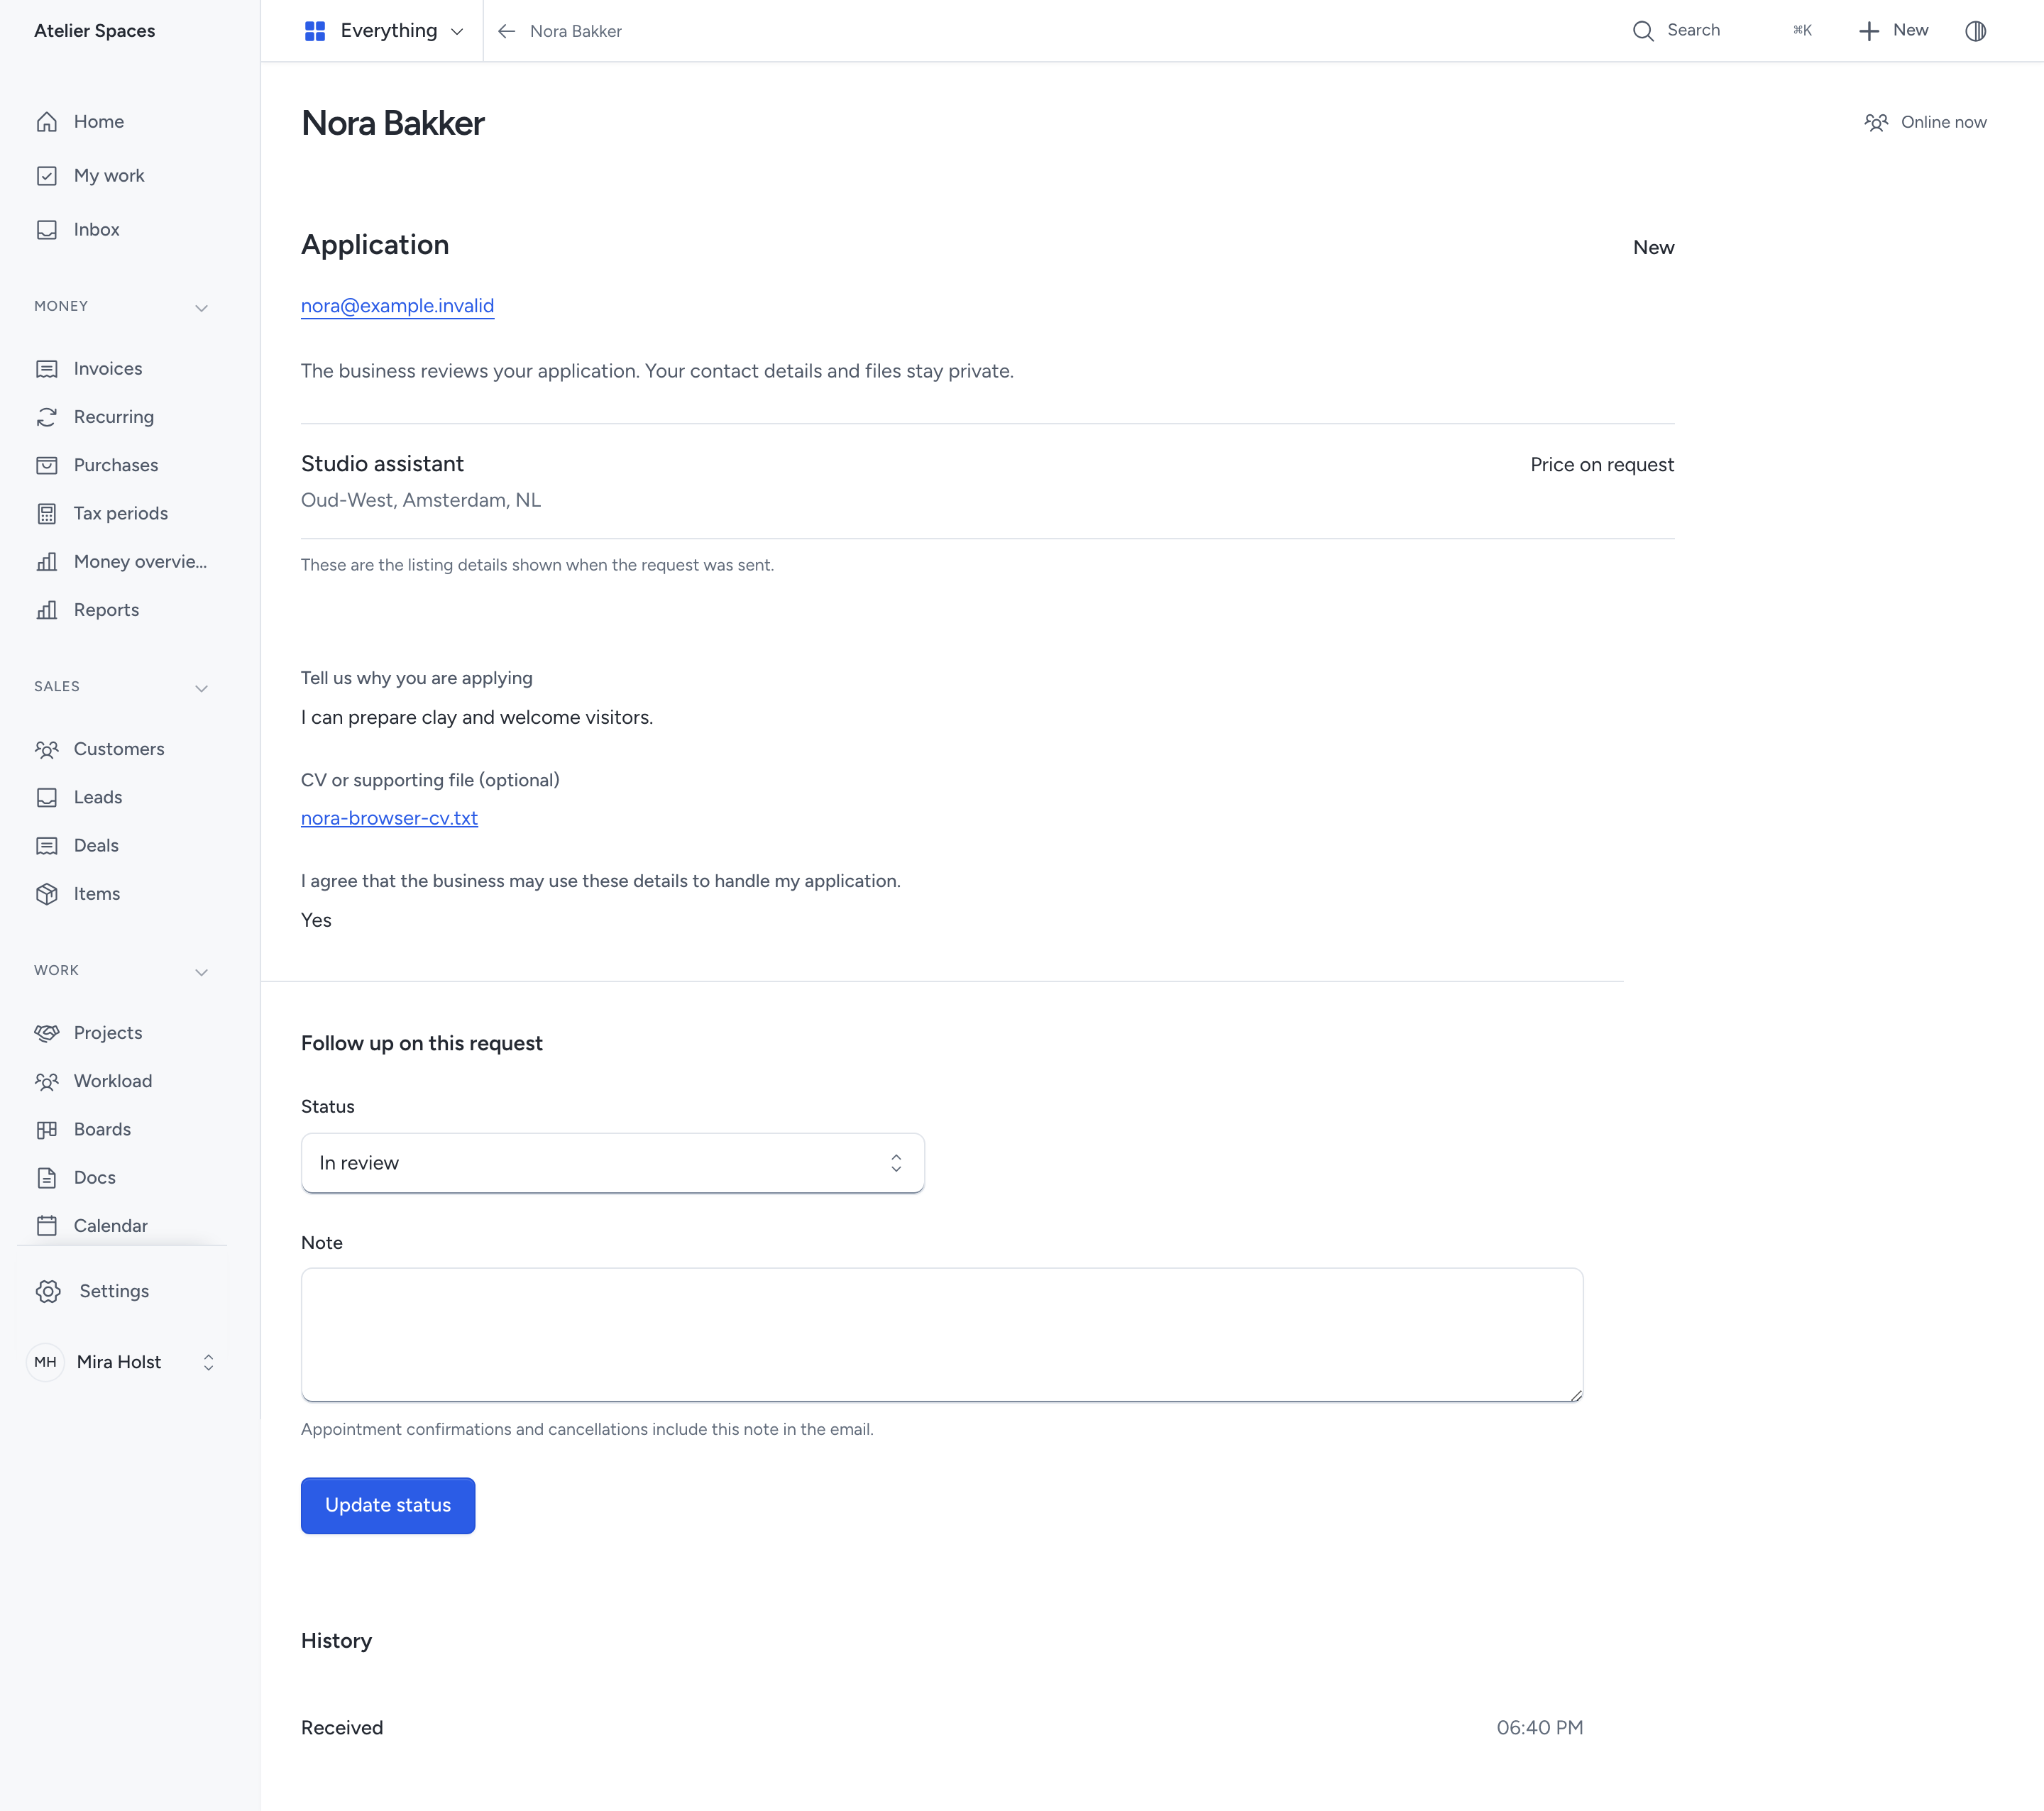Open the Inbox tray icon

click(47, 230)
